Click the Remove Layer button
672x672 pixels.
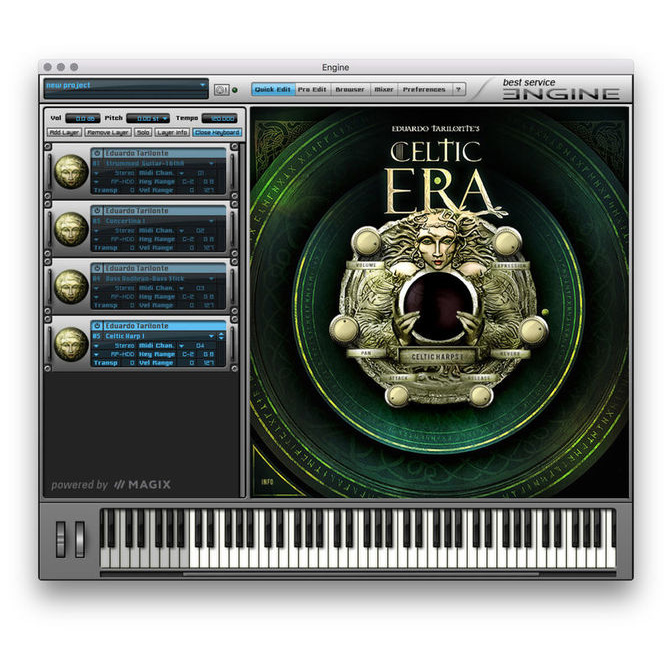pos(108,132)
